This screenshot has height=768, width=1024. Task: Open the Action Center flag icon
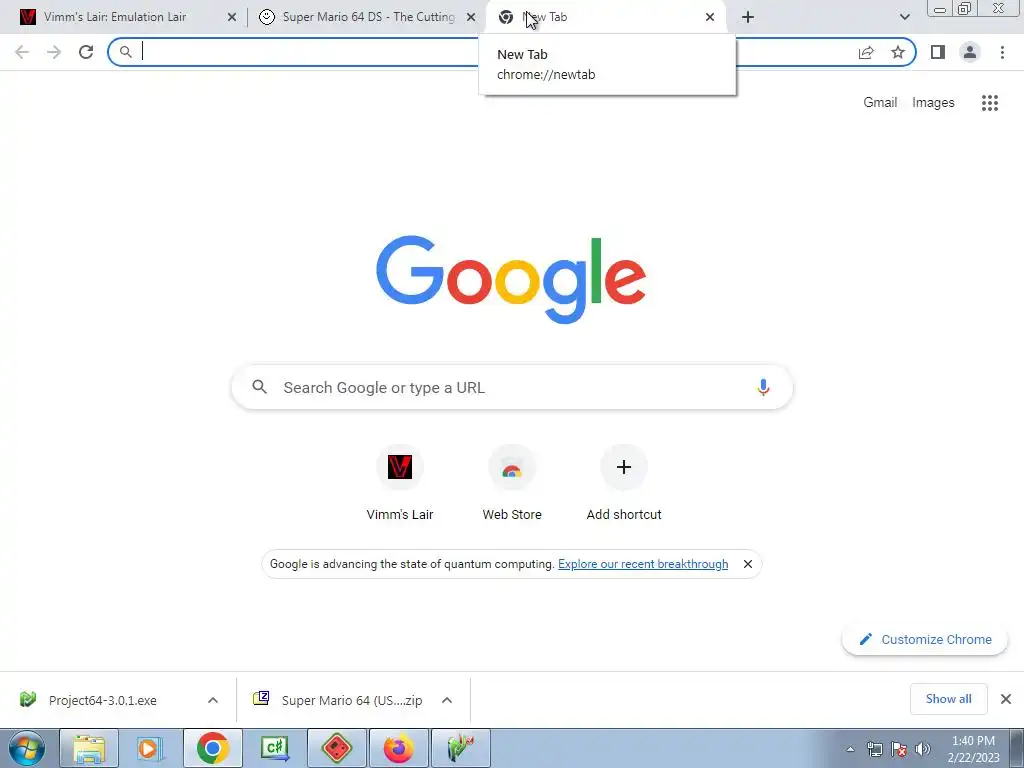[899, 749]
